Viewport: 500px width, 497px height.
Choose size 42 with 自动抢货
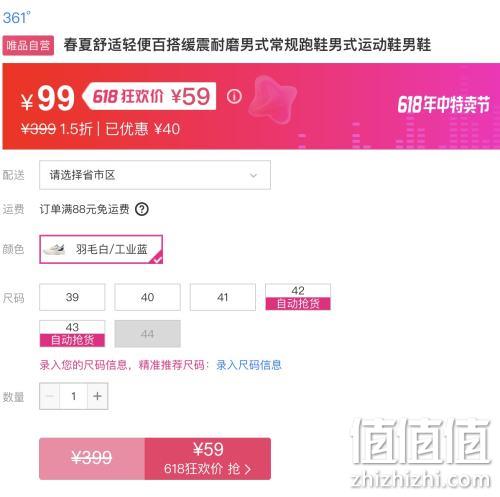[298, 297]
